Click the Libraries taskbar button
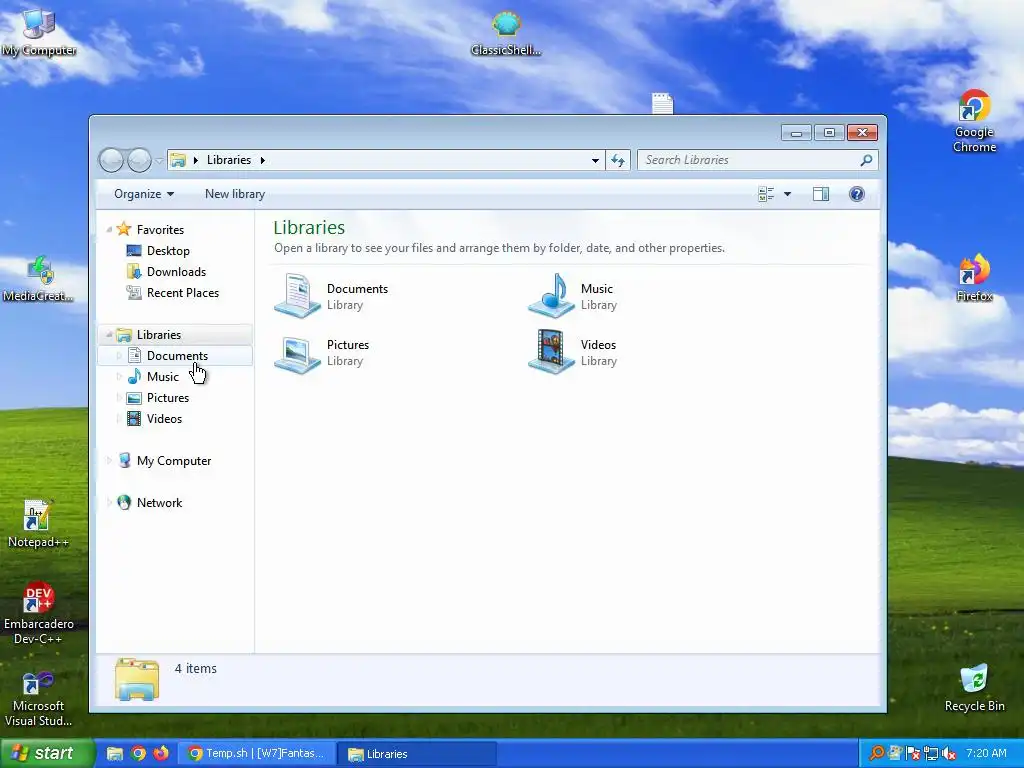The image size is (1024, 768). (417, 754)
